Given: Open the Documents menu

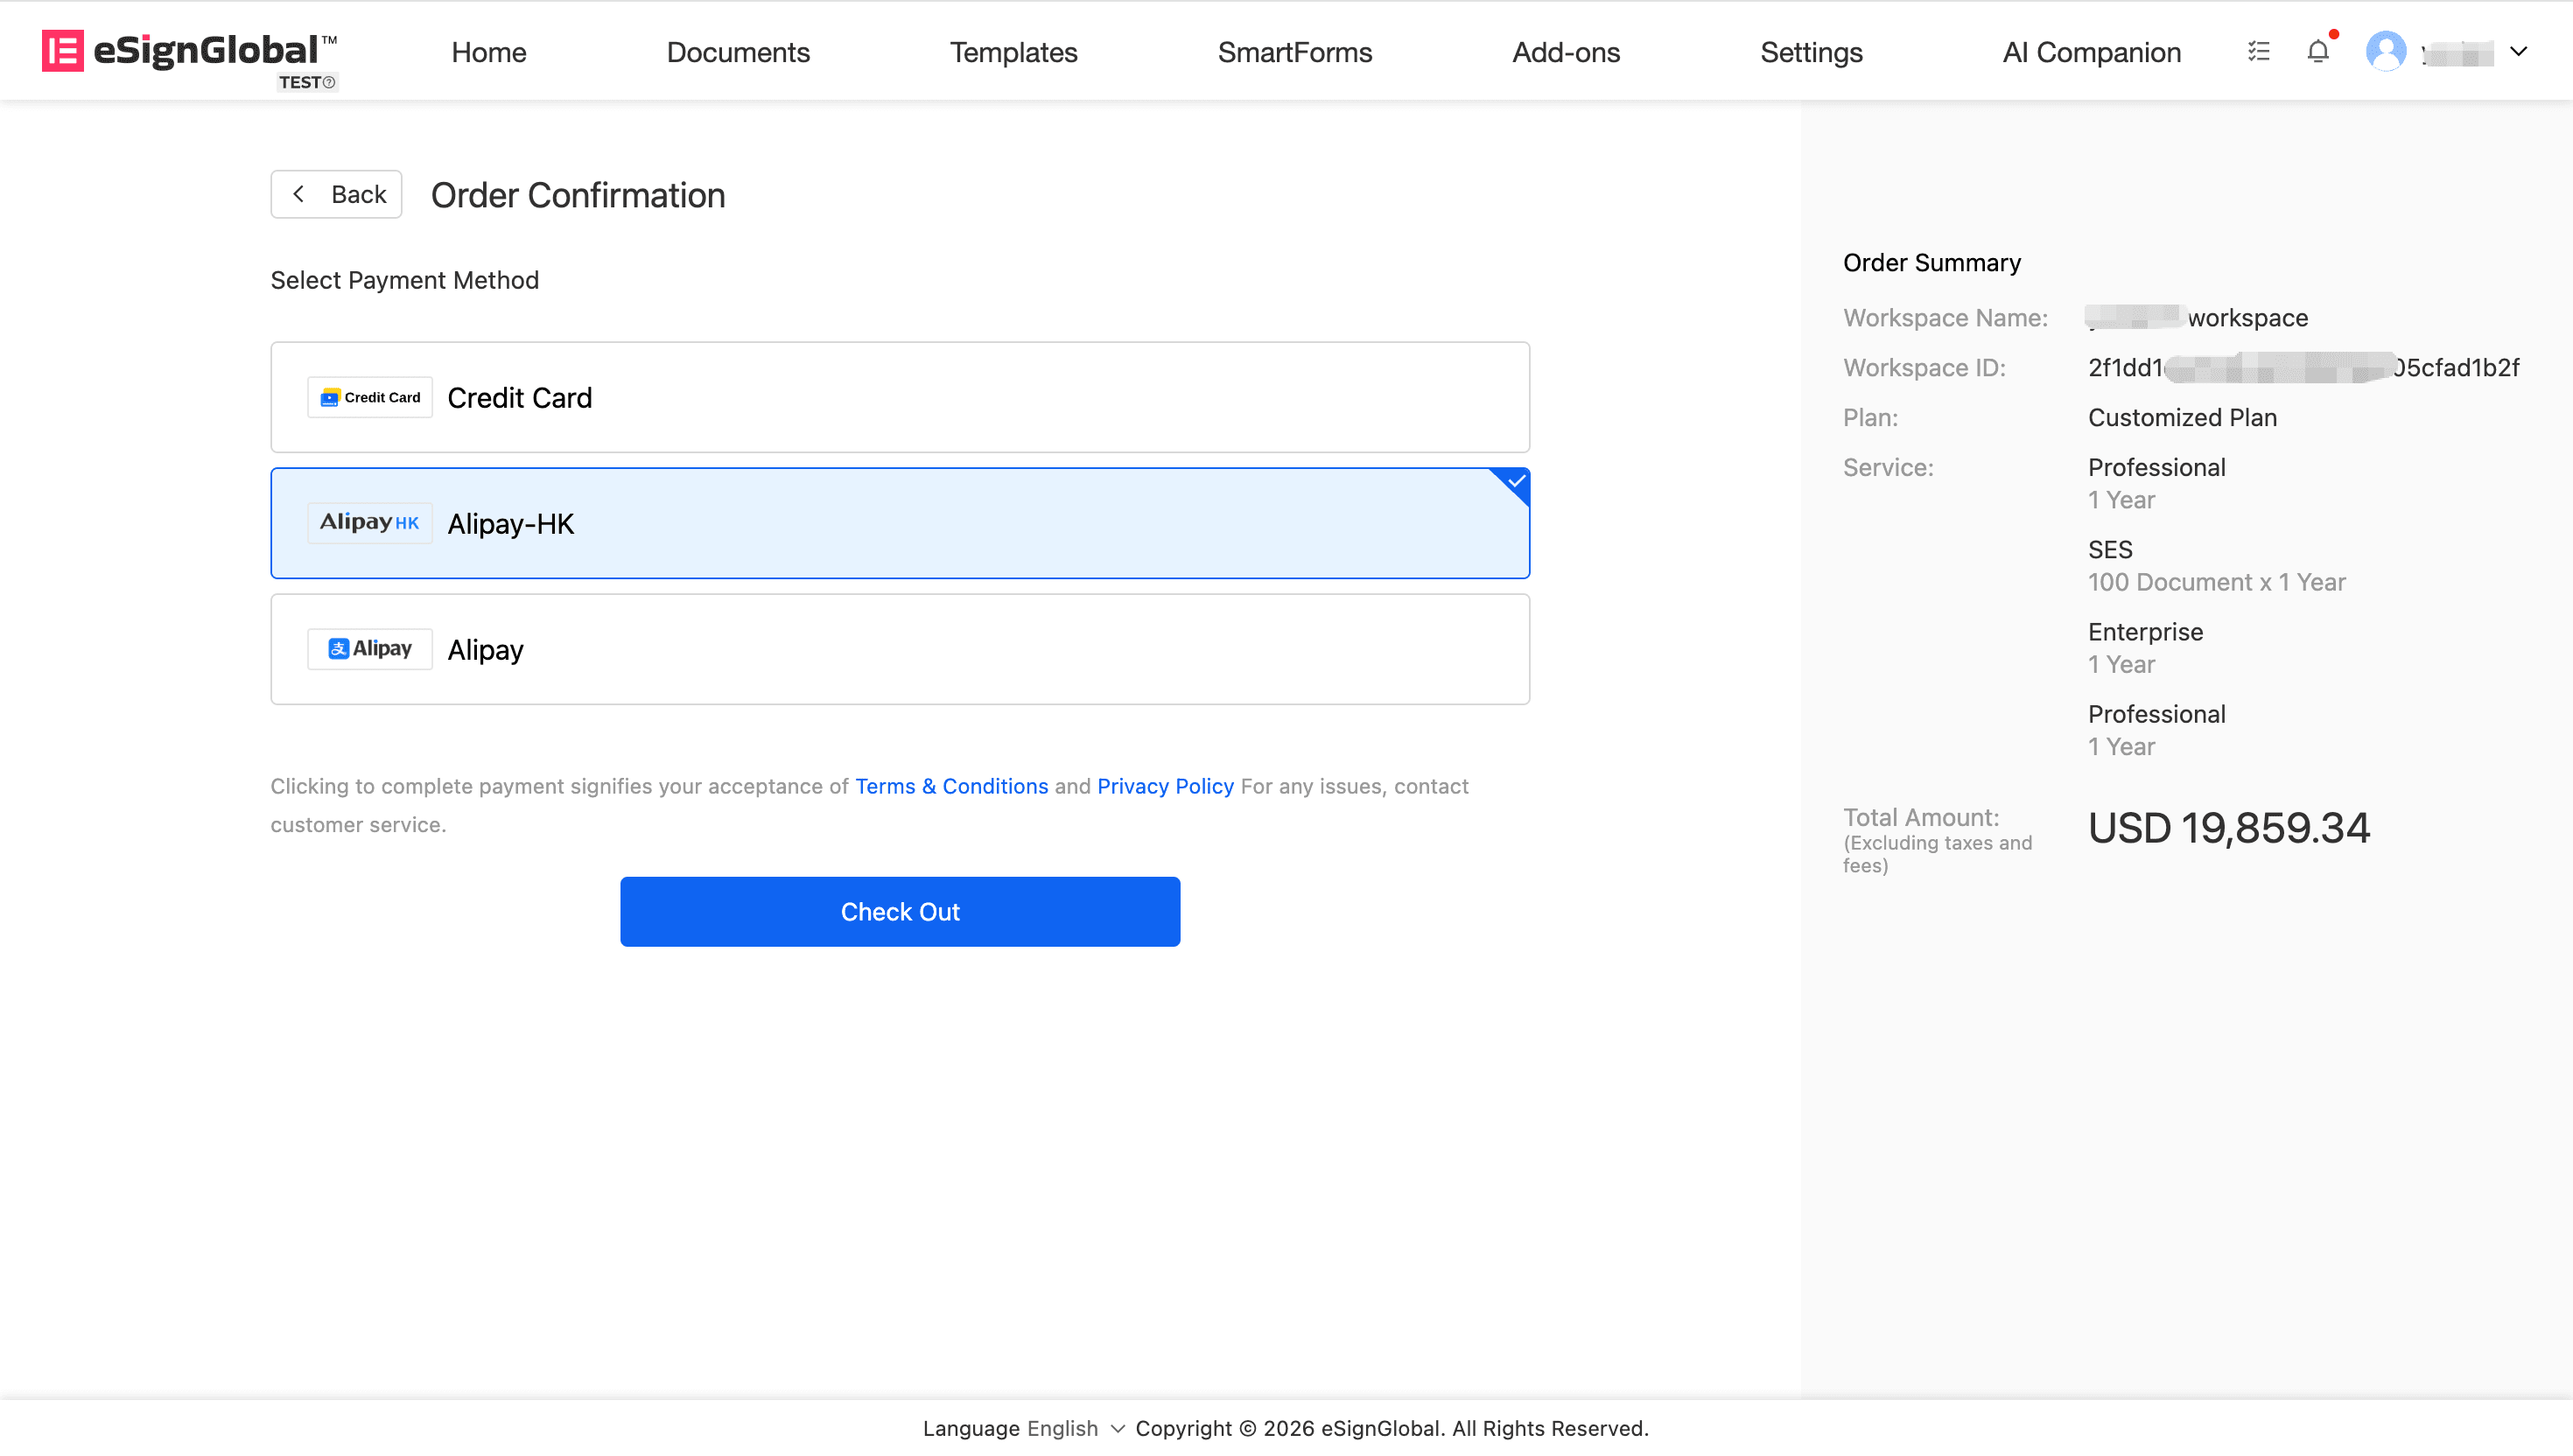Looking at the screenshot, I should (738, 52).
